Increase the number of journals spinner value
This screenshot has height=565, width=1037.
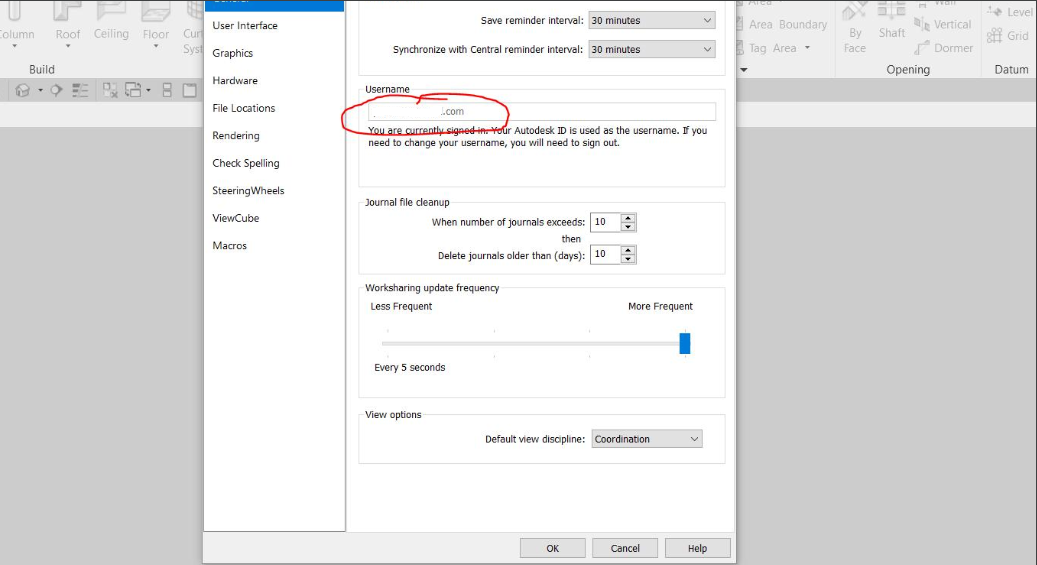coord(628,218)
